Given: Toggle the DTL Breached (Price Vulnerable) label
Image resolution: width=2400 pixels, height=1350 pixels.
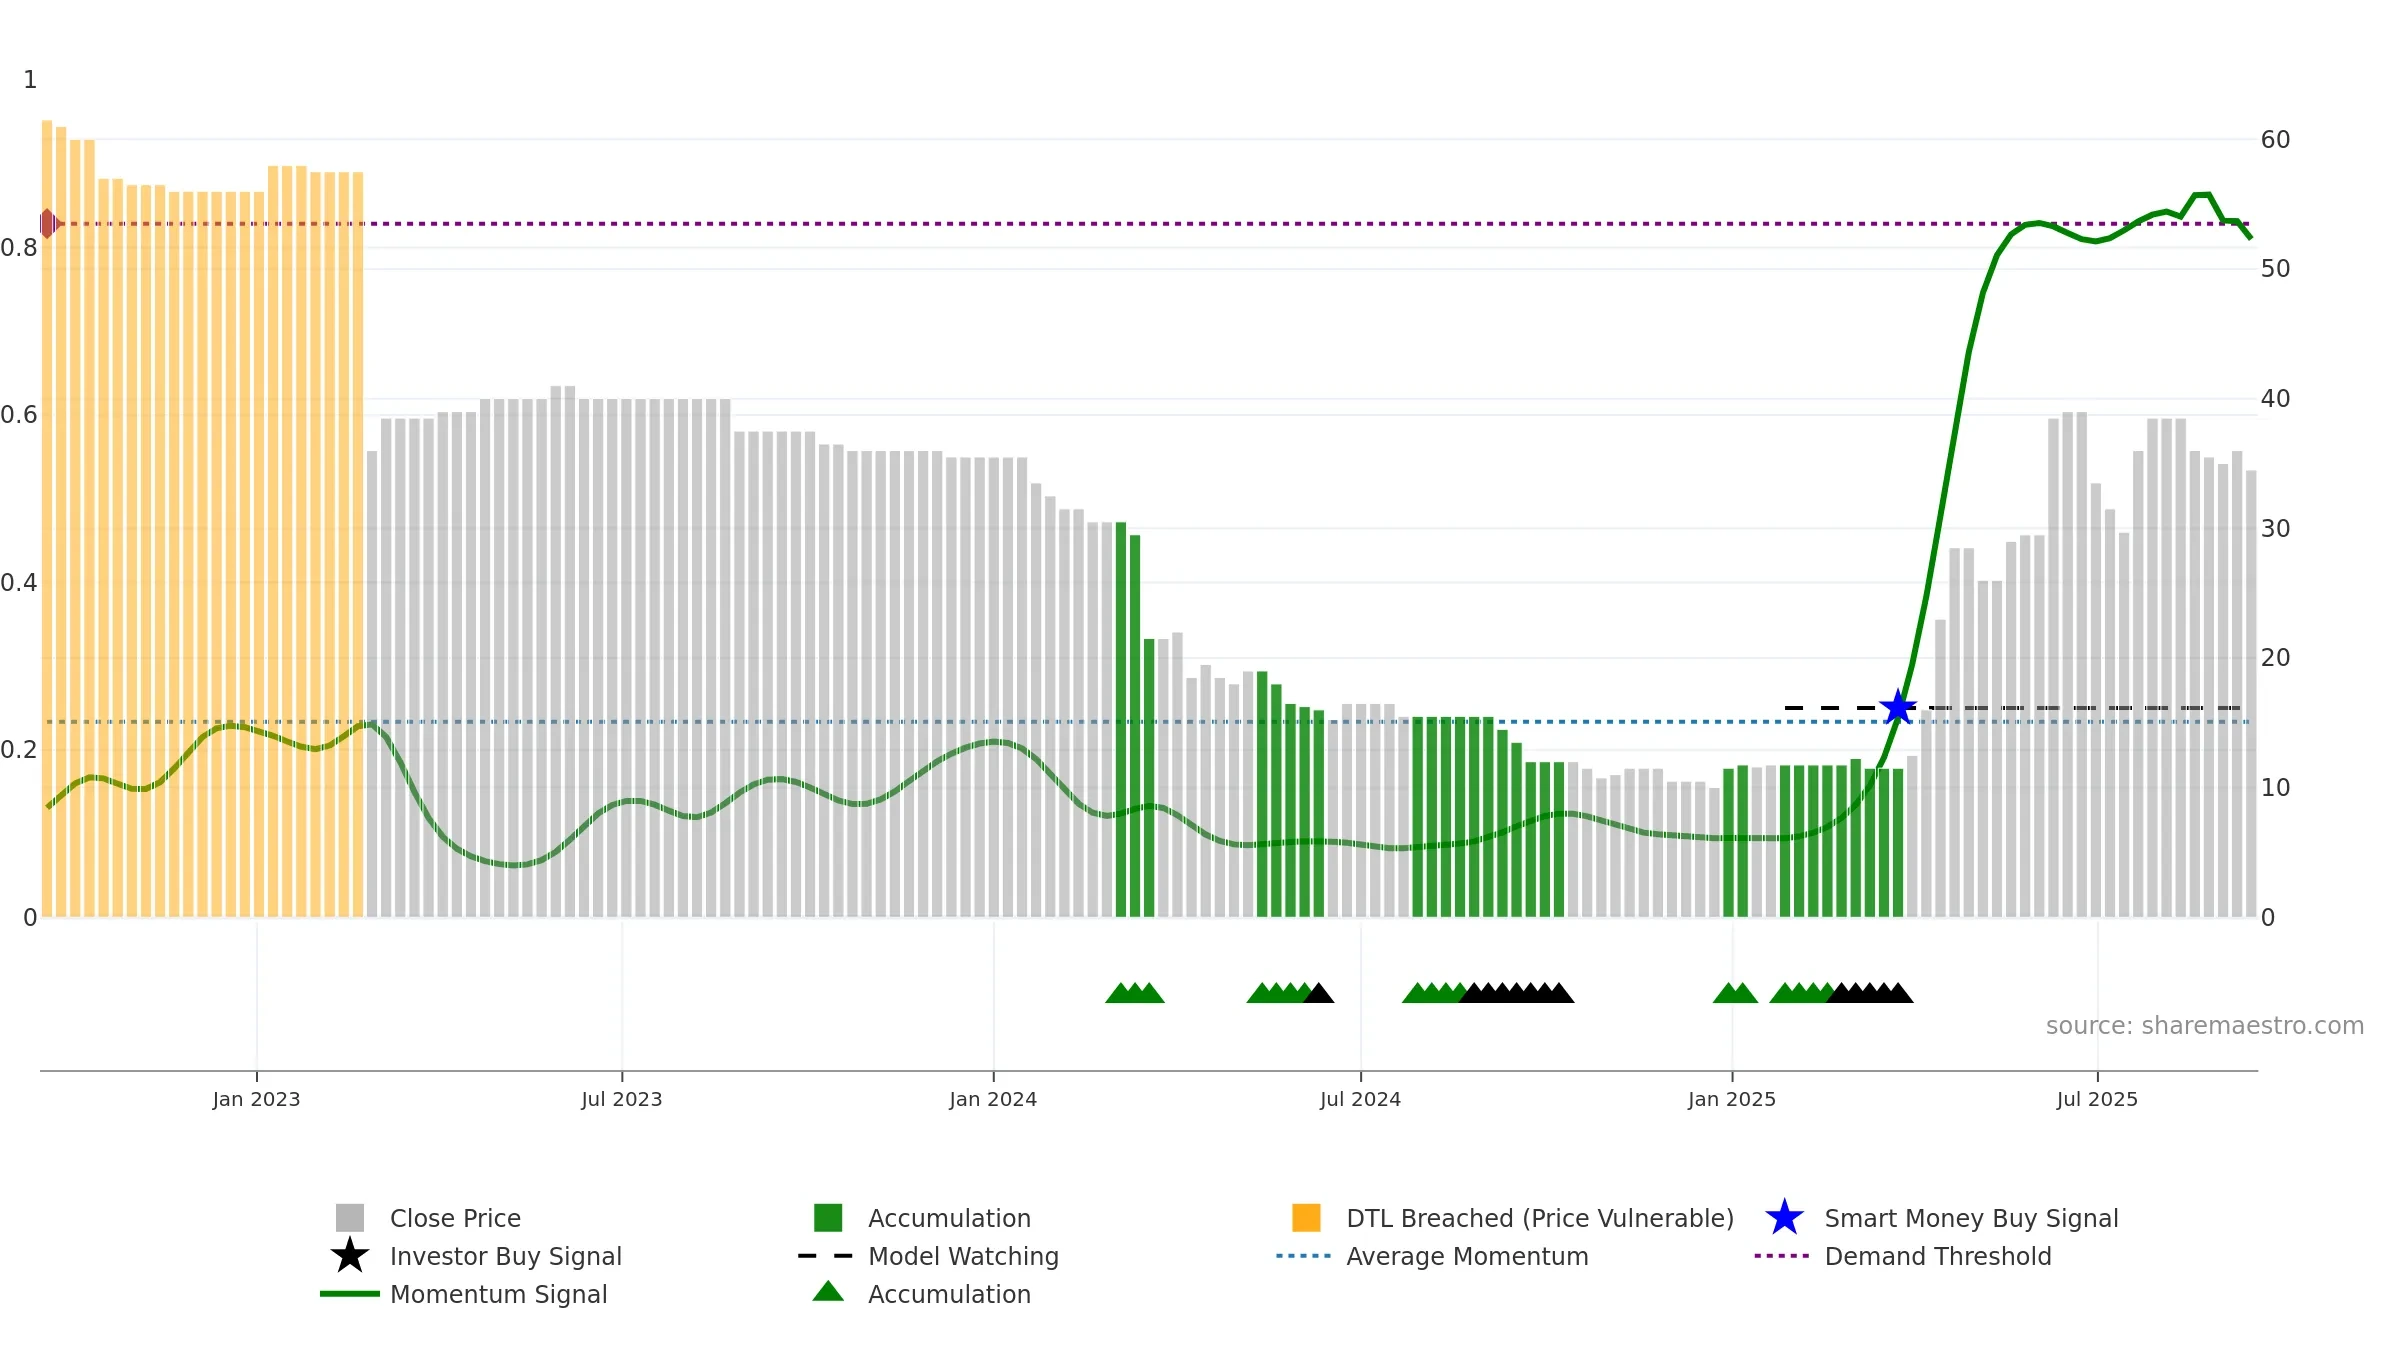Looking at the screenshot, I should coord(1540,1218).
